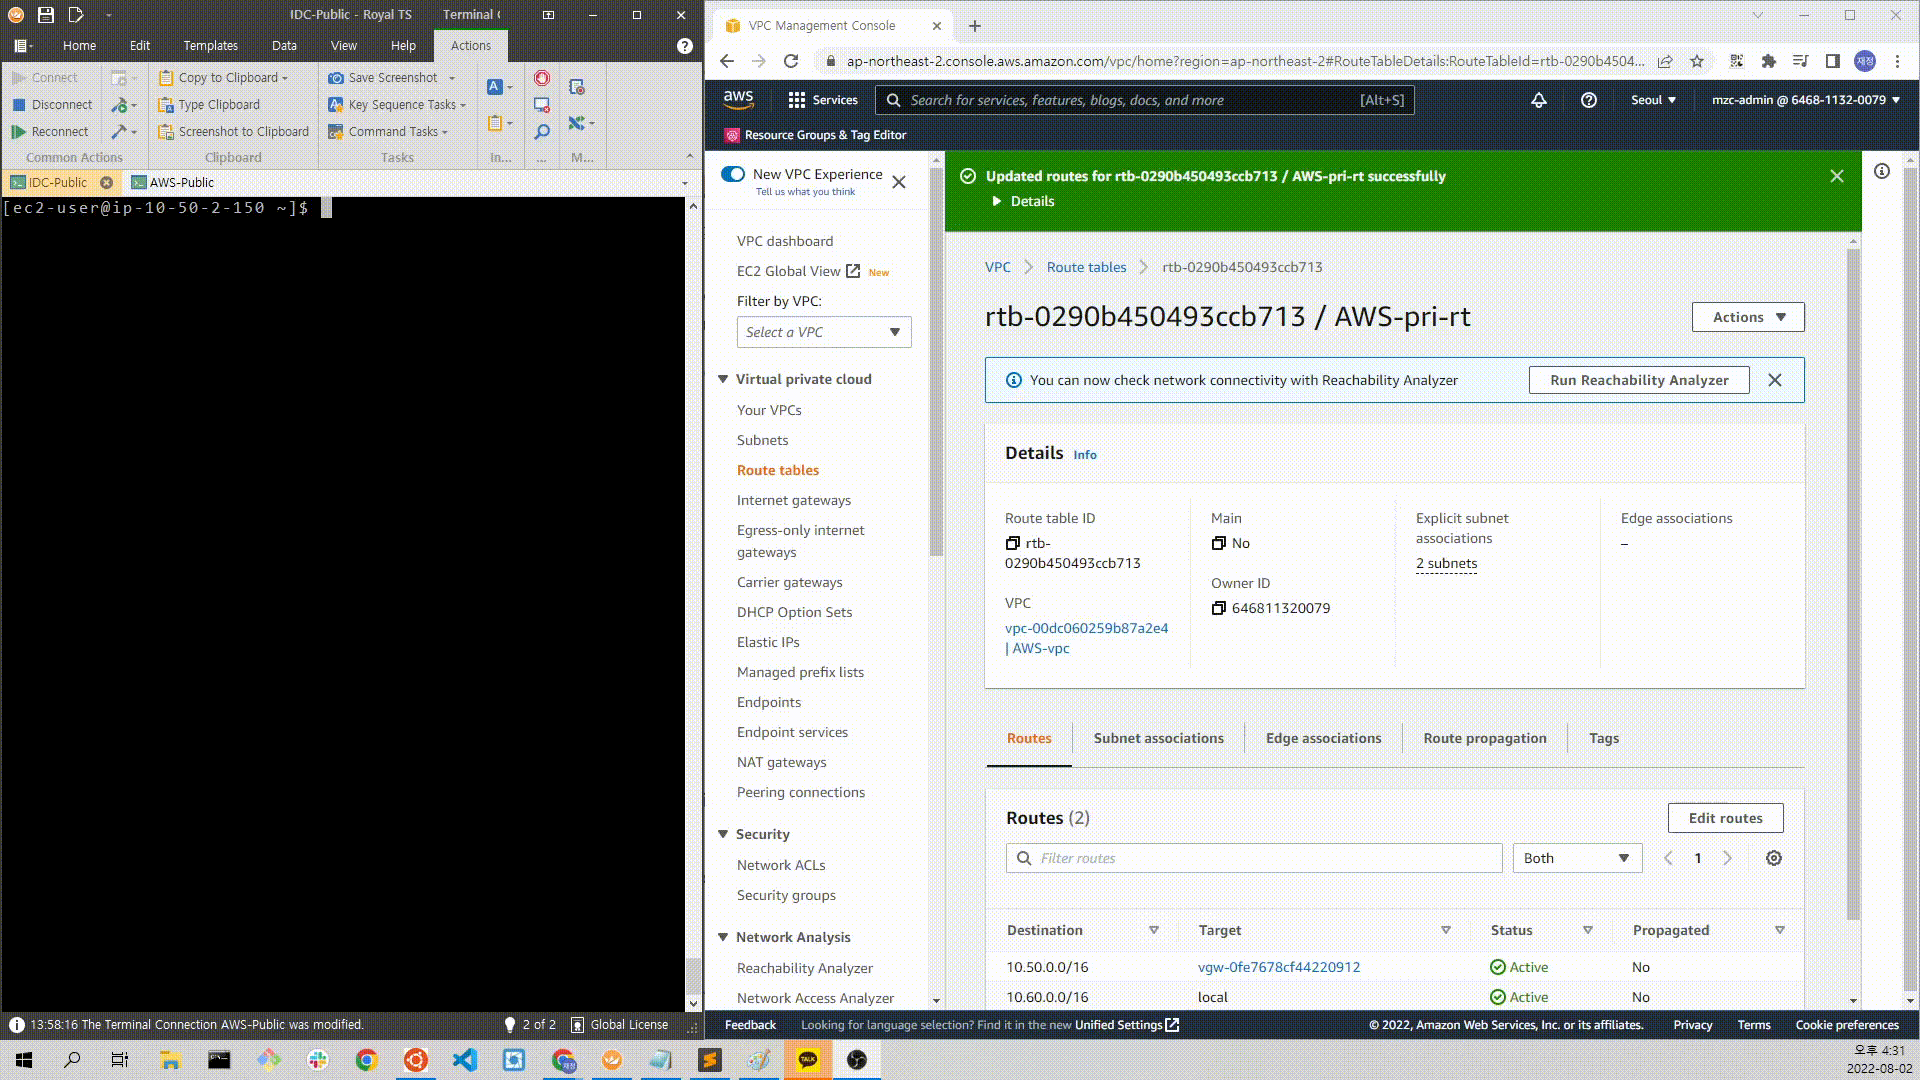Toggle the New VPC Experience switch
The height and width of the screenshot is (1080, 1920).
(733, 174)
